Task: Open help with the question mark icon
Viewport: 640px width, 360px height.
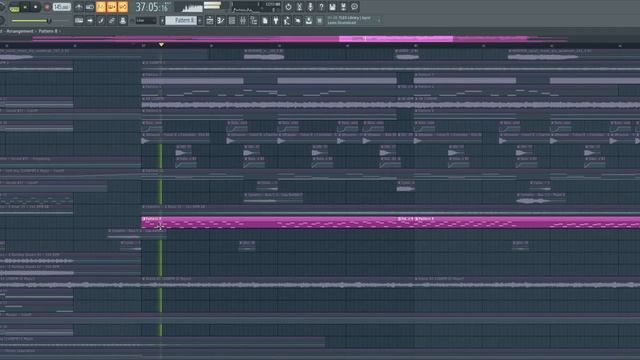Action: tap(321, 7)
